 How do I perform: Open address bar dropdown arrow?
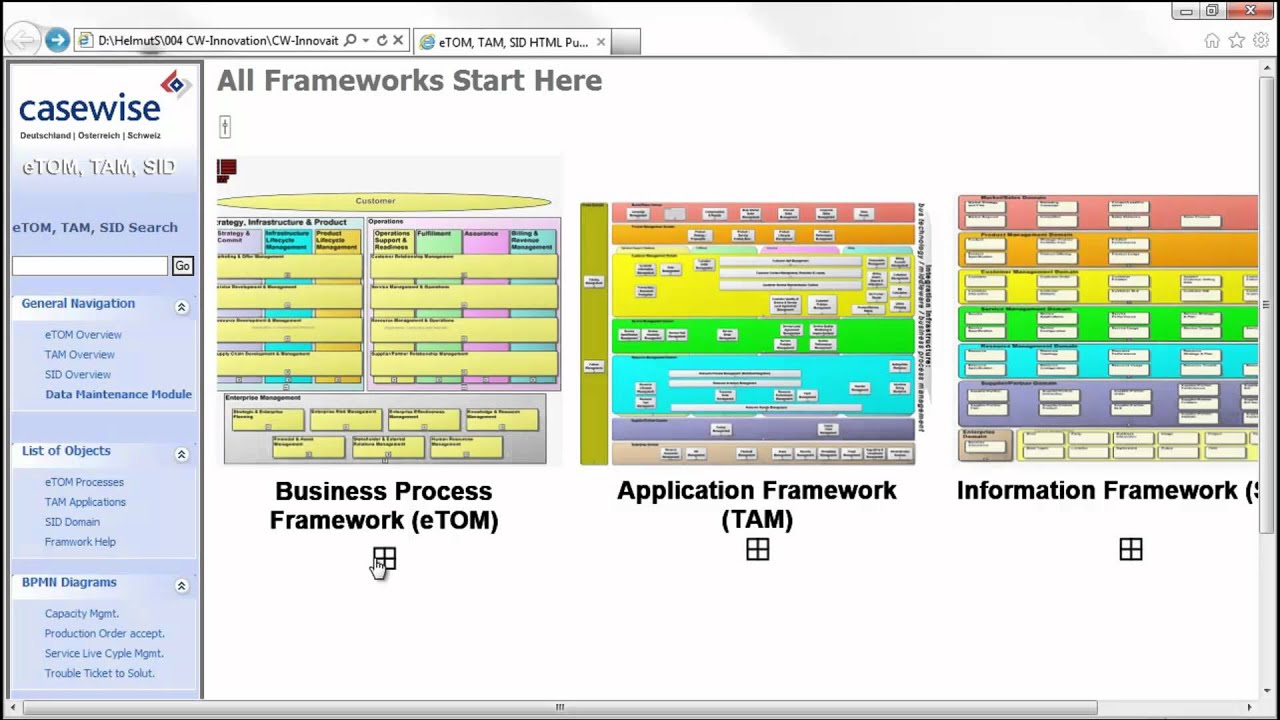[366, 41]
